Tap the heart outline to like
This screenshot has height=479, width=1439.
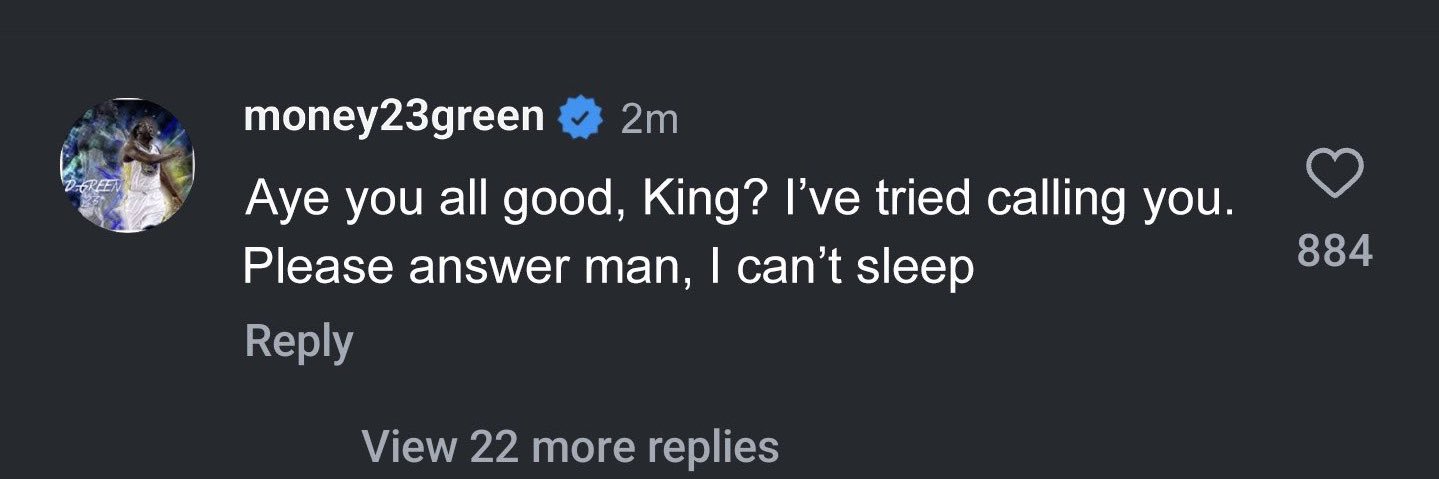[x=1335, y=173]
